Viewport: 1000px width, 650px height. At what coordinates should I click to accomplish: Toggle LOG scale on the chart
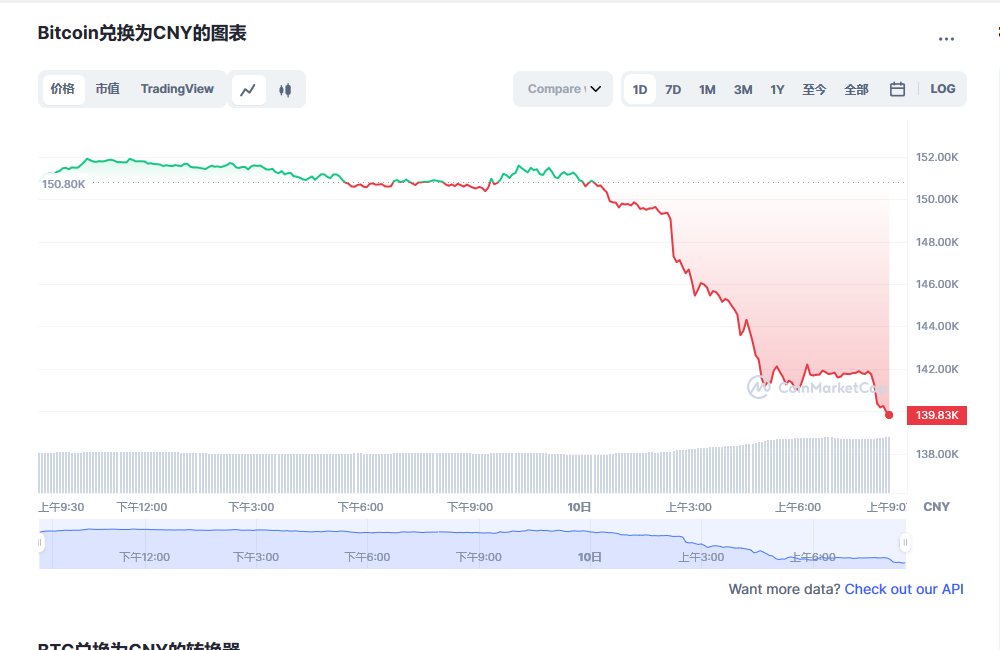tap(942, 89)
